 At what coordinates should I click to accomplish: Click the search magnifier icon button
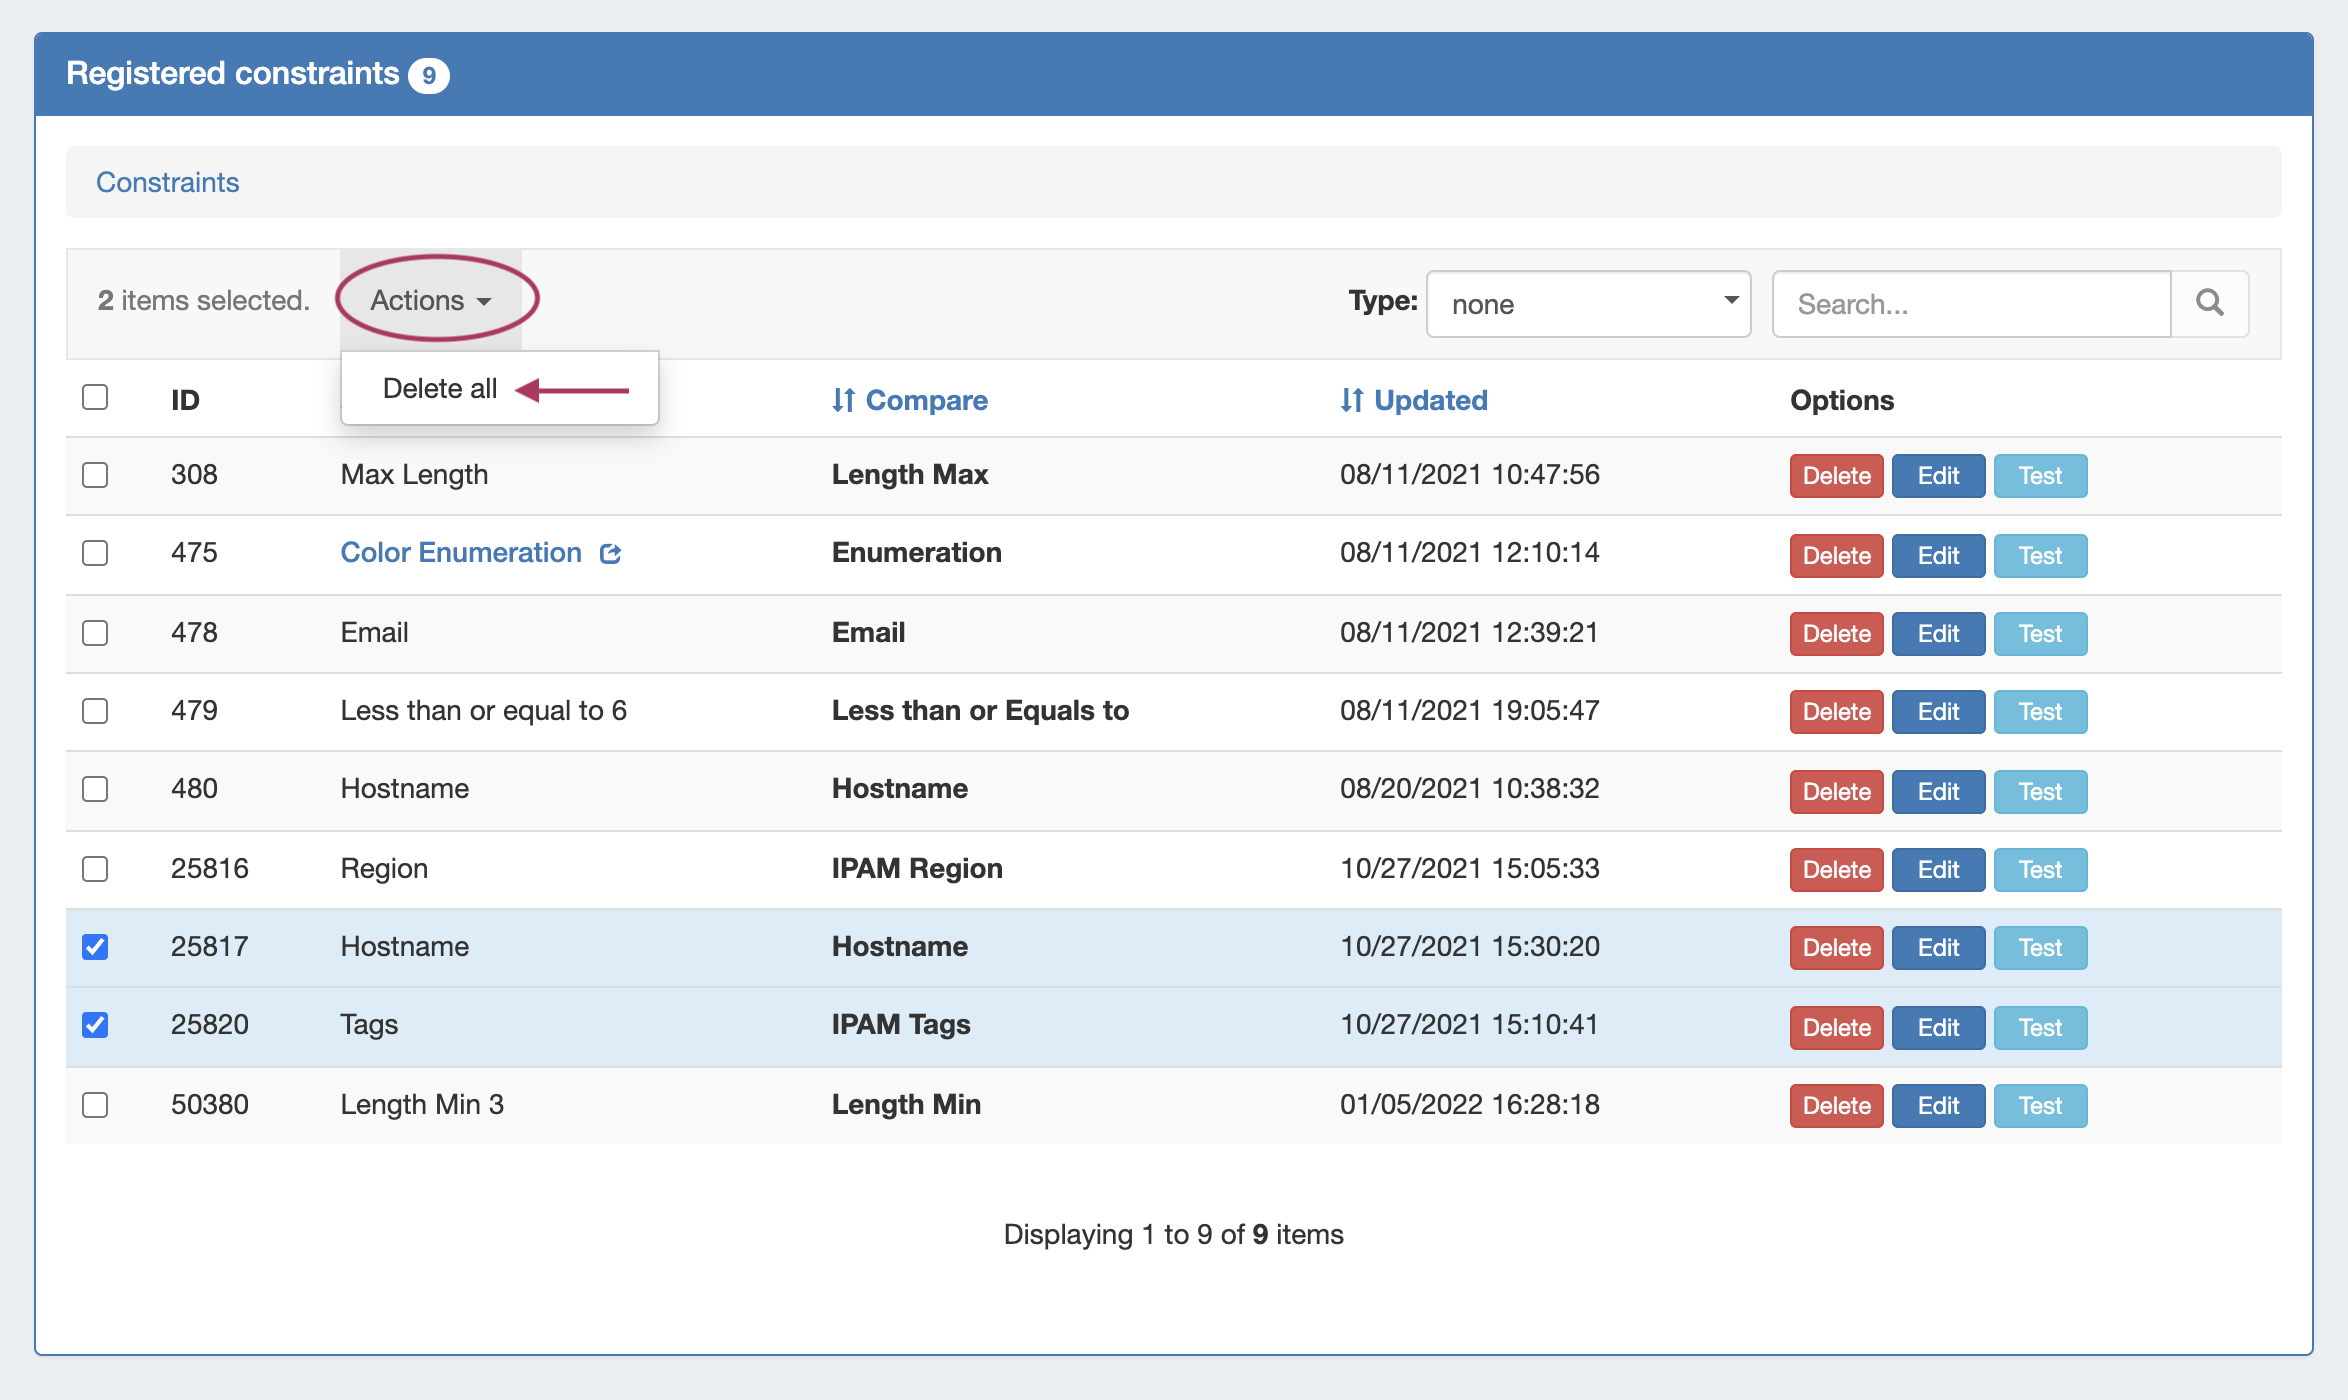click(x=2209, y=303)
